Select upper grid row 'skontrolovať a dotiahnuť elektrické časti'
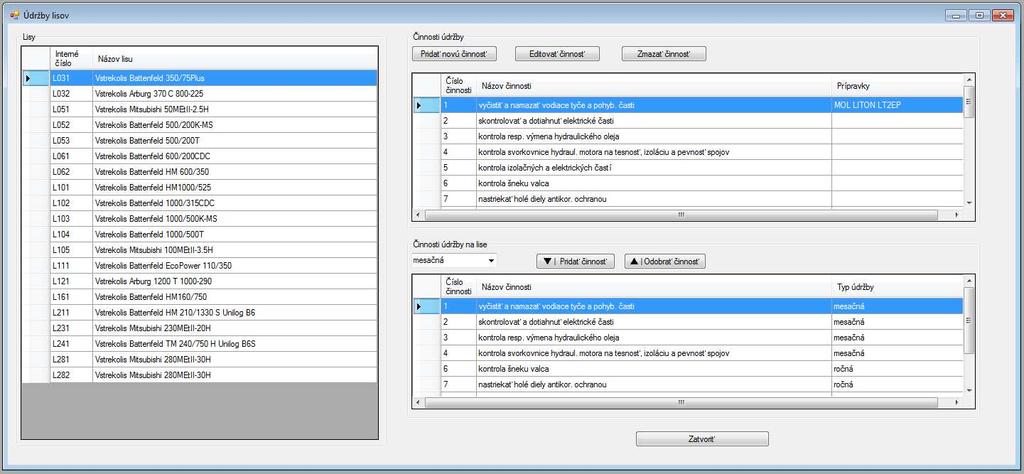Viewport: 1024px width, 474px height. pos(688,121)
